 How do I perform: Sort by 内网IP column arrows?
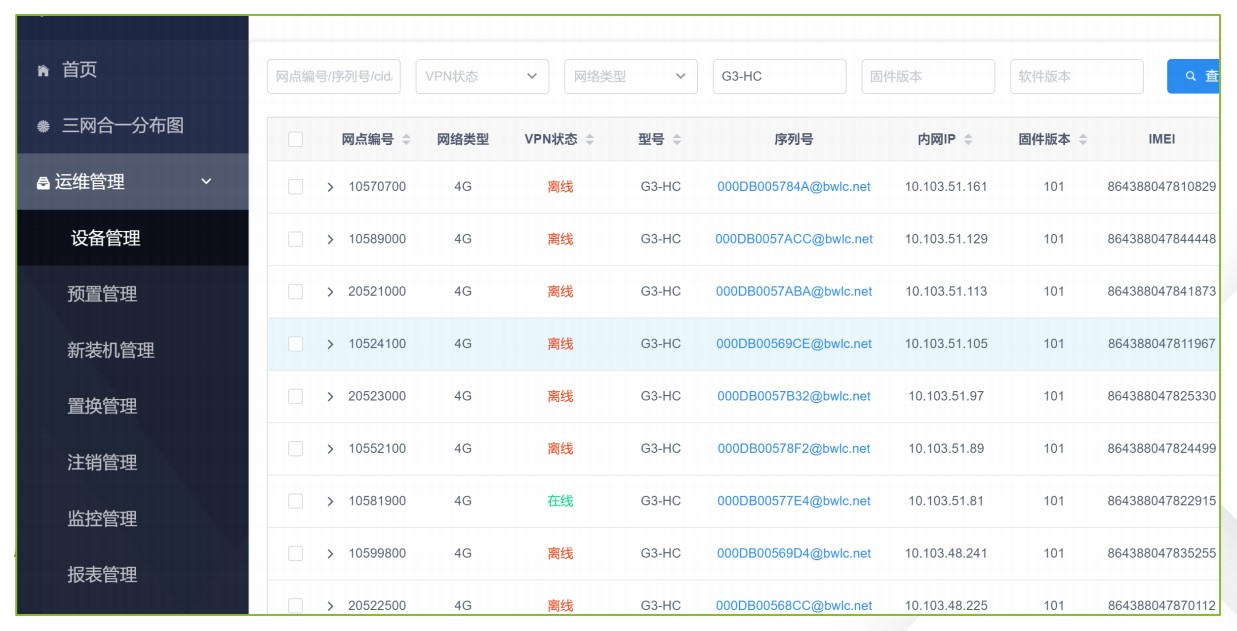pos(969,140)
